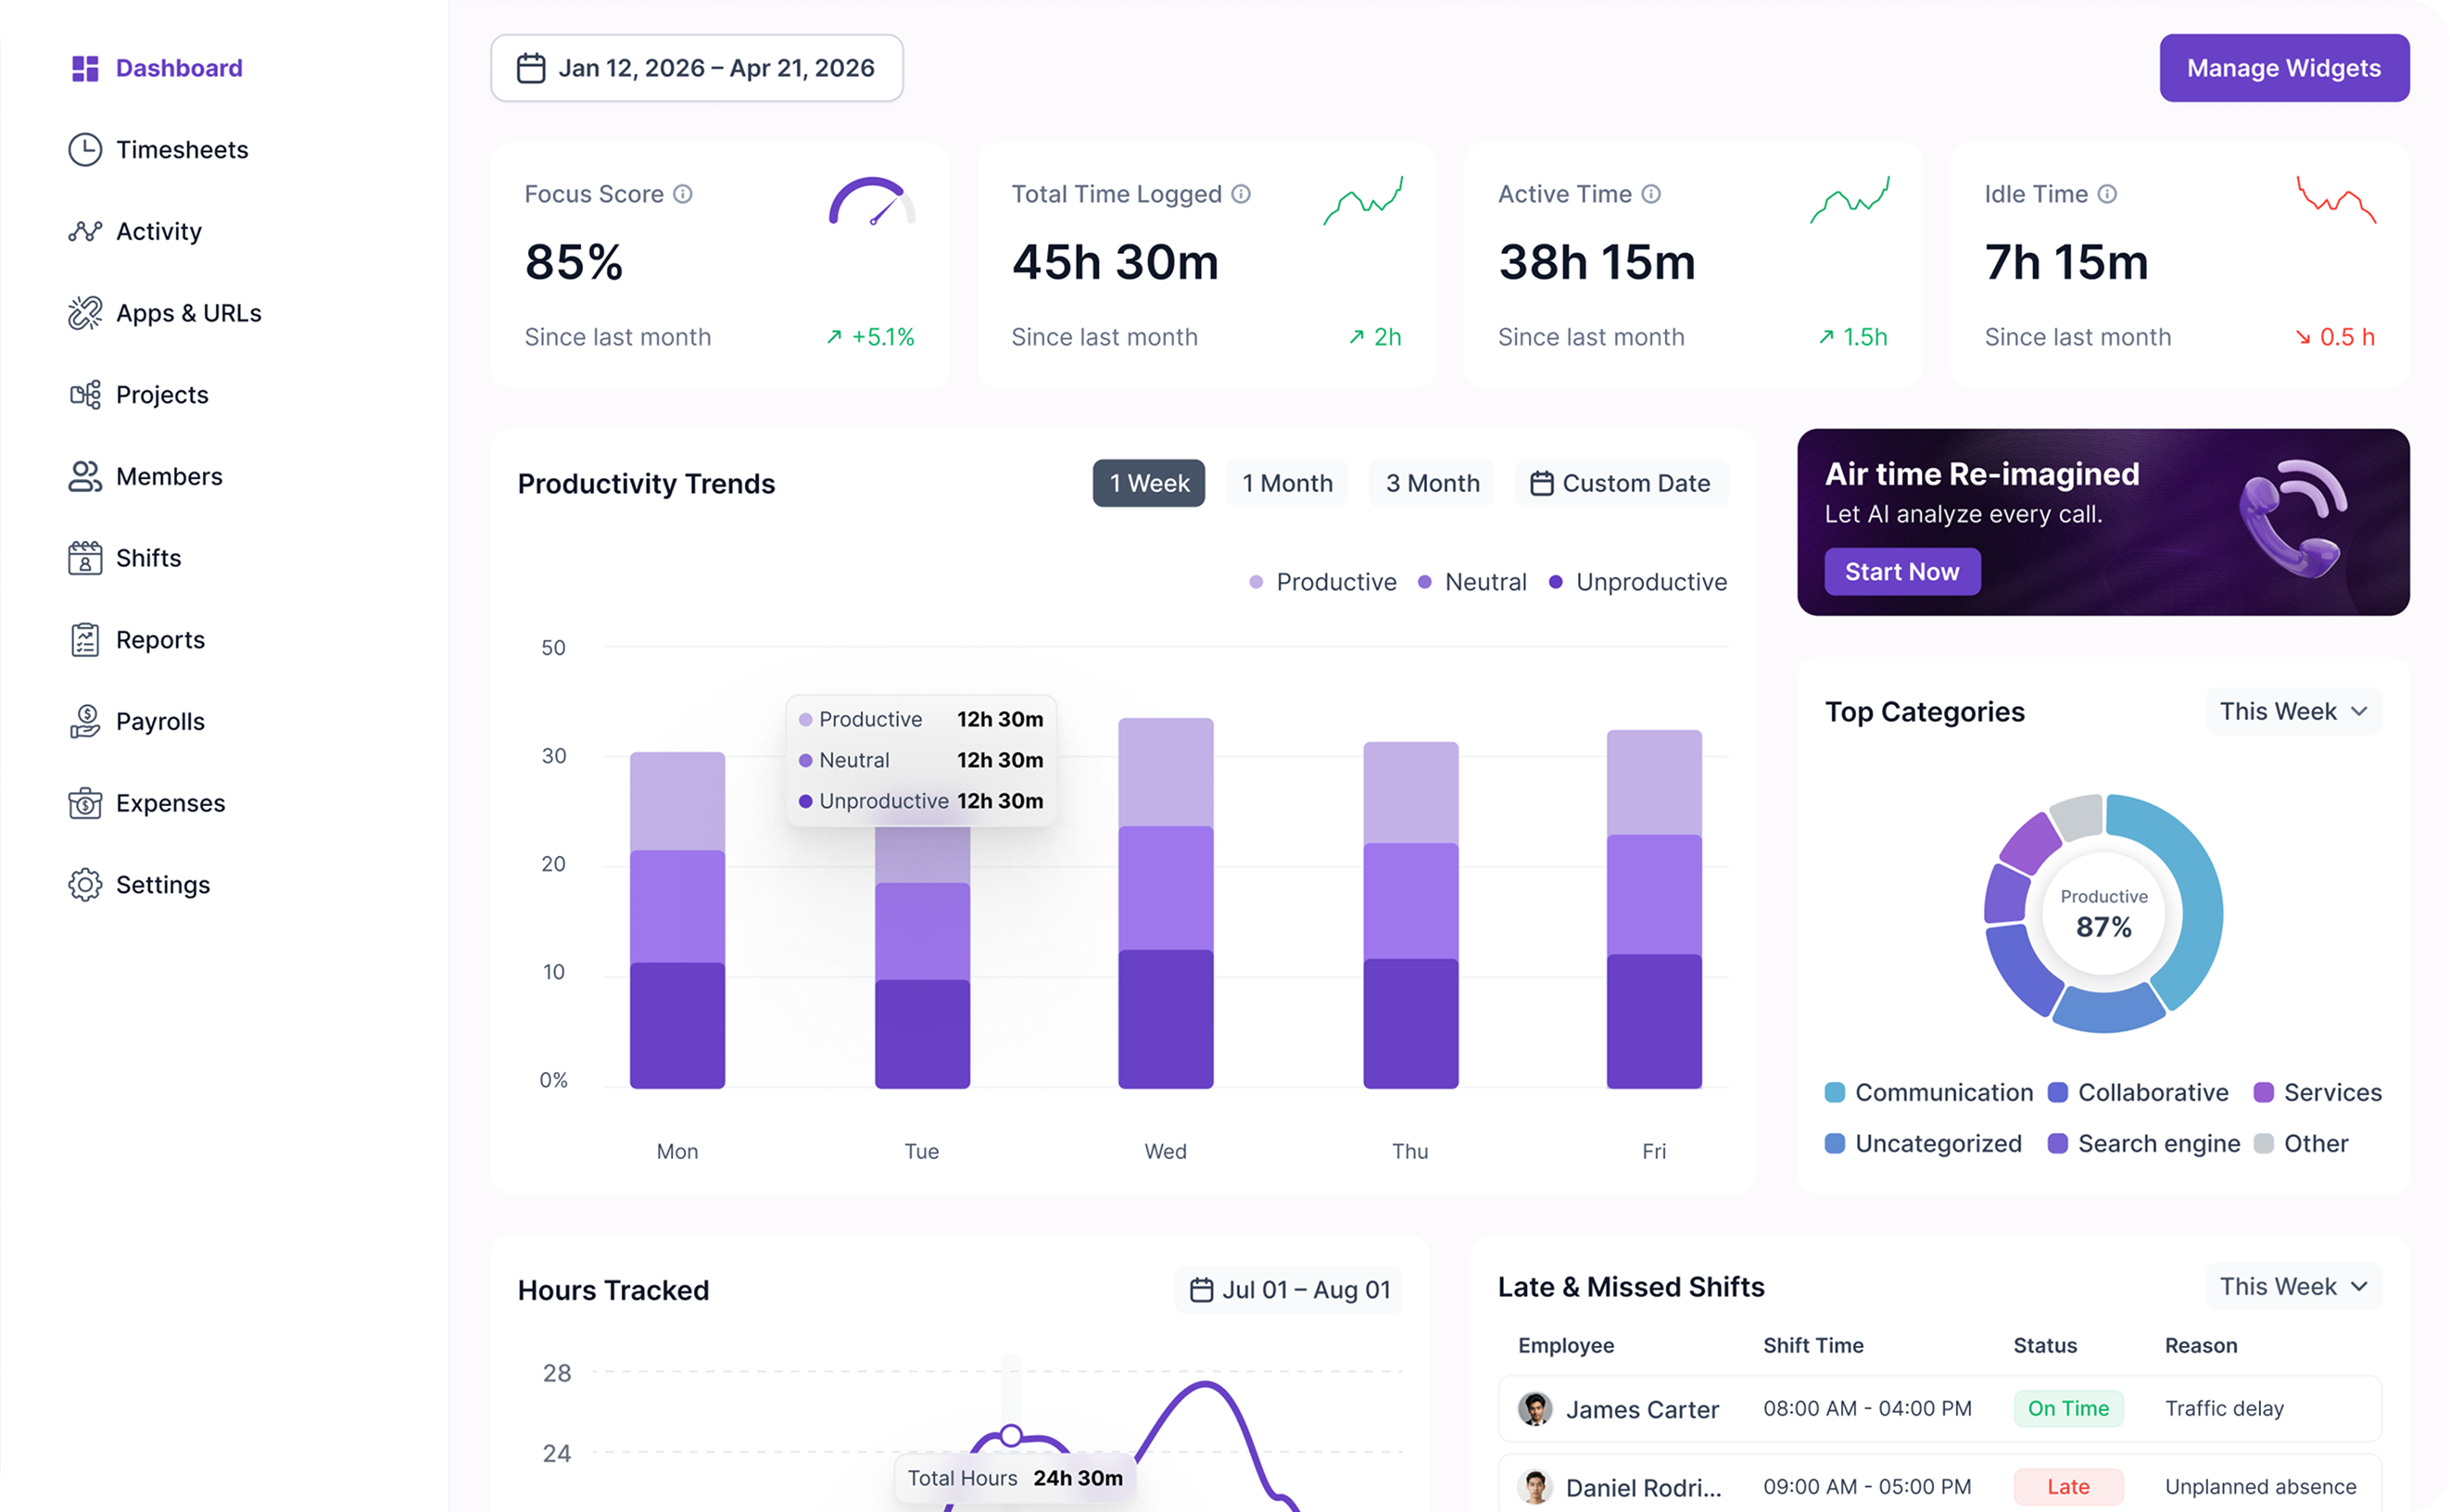Click the Manage Widgets button
Image resolution: width=2450 pixels, height=1512 pixels.
point(2284,68)
